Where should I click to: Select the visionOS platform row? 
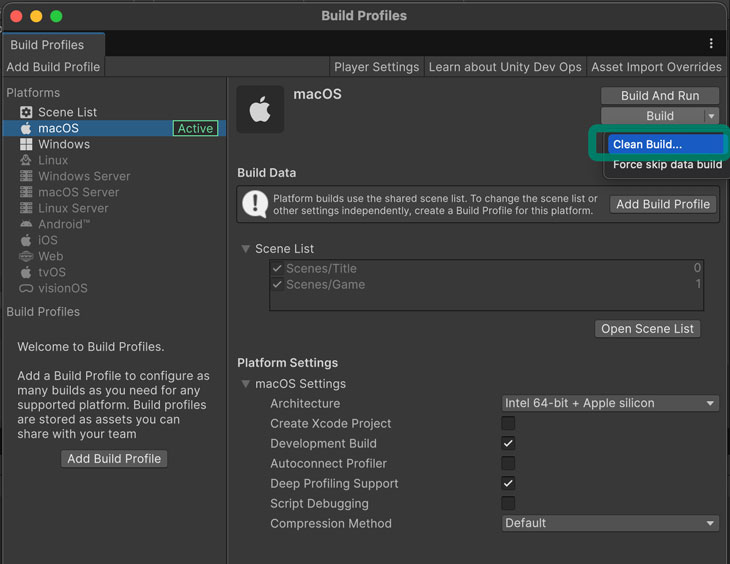click(x=115, y=288)
